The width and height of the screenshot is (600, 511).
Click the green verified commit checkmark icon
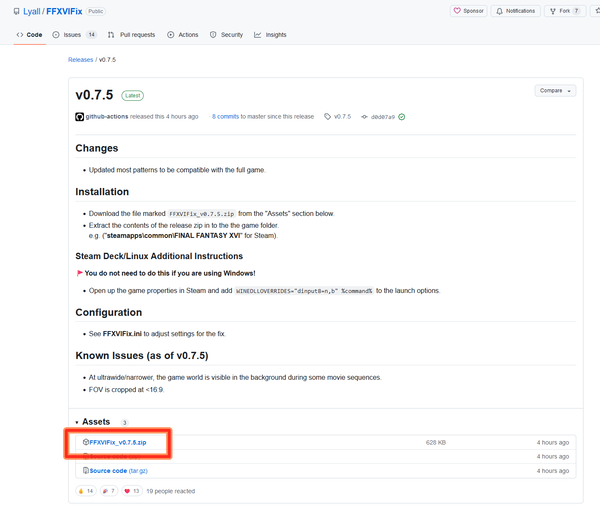[x=402, y=116]
